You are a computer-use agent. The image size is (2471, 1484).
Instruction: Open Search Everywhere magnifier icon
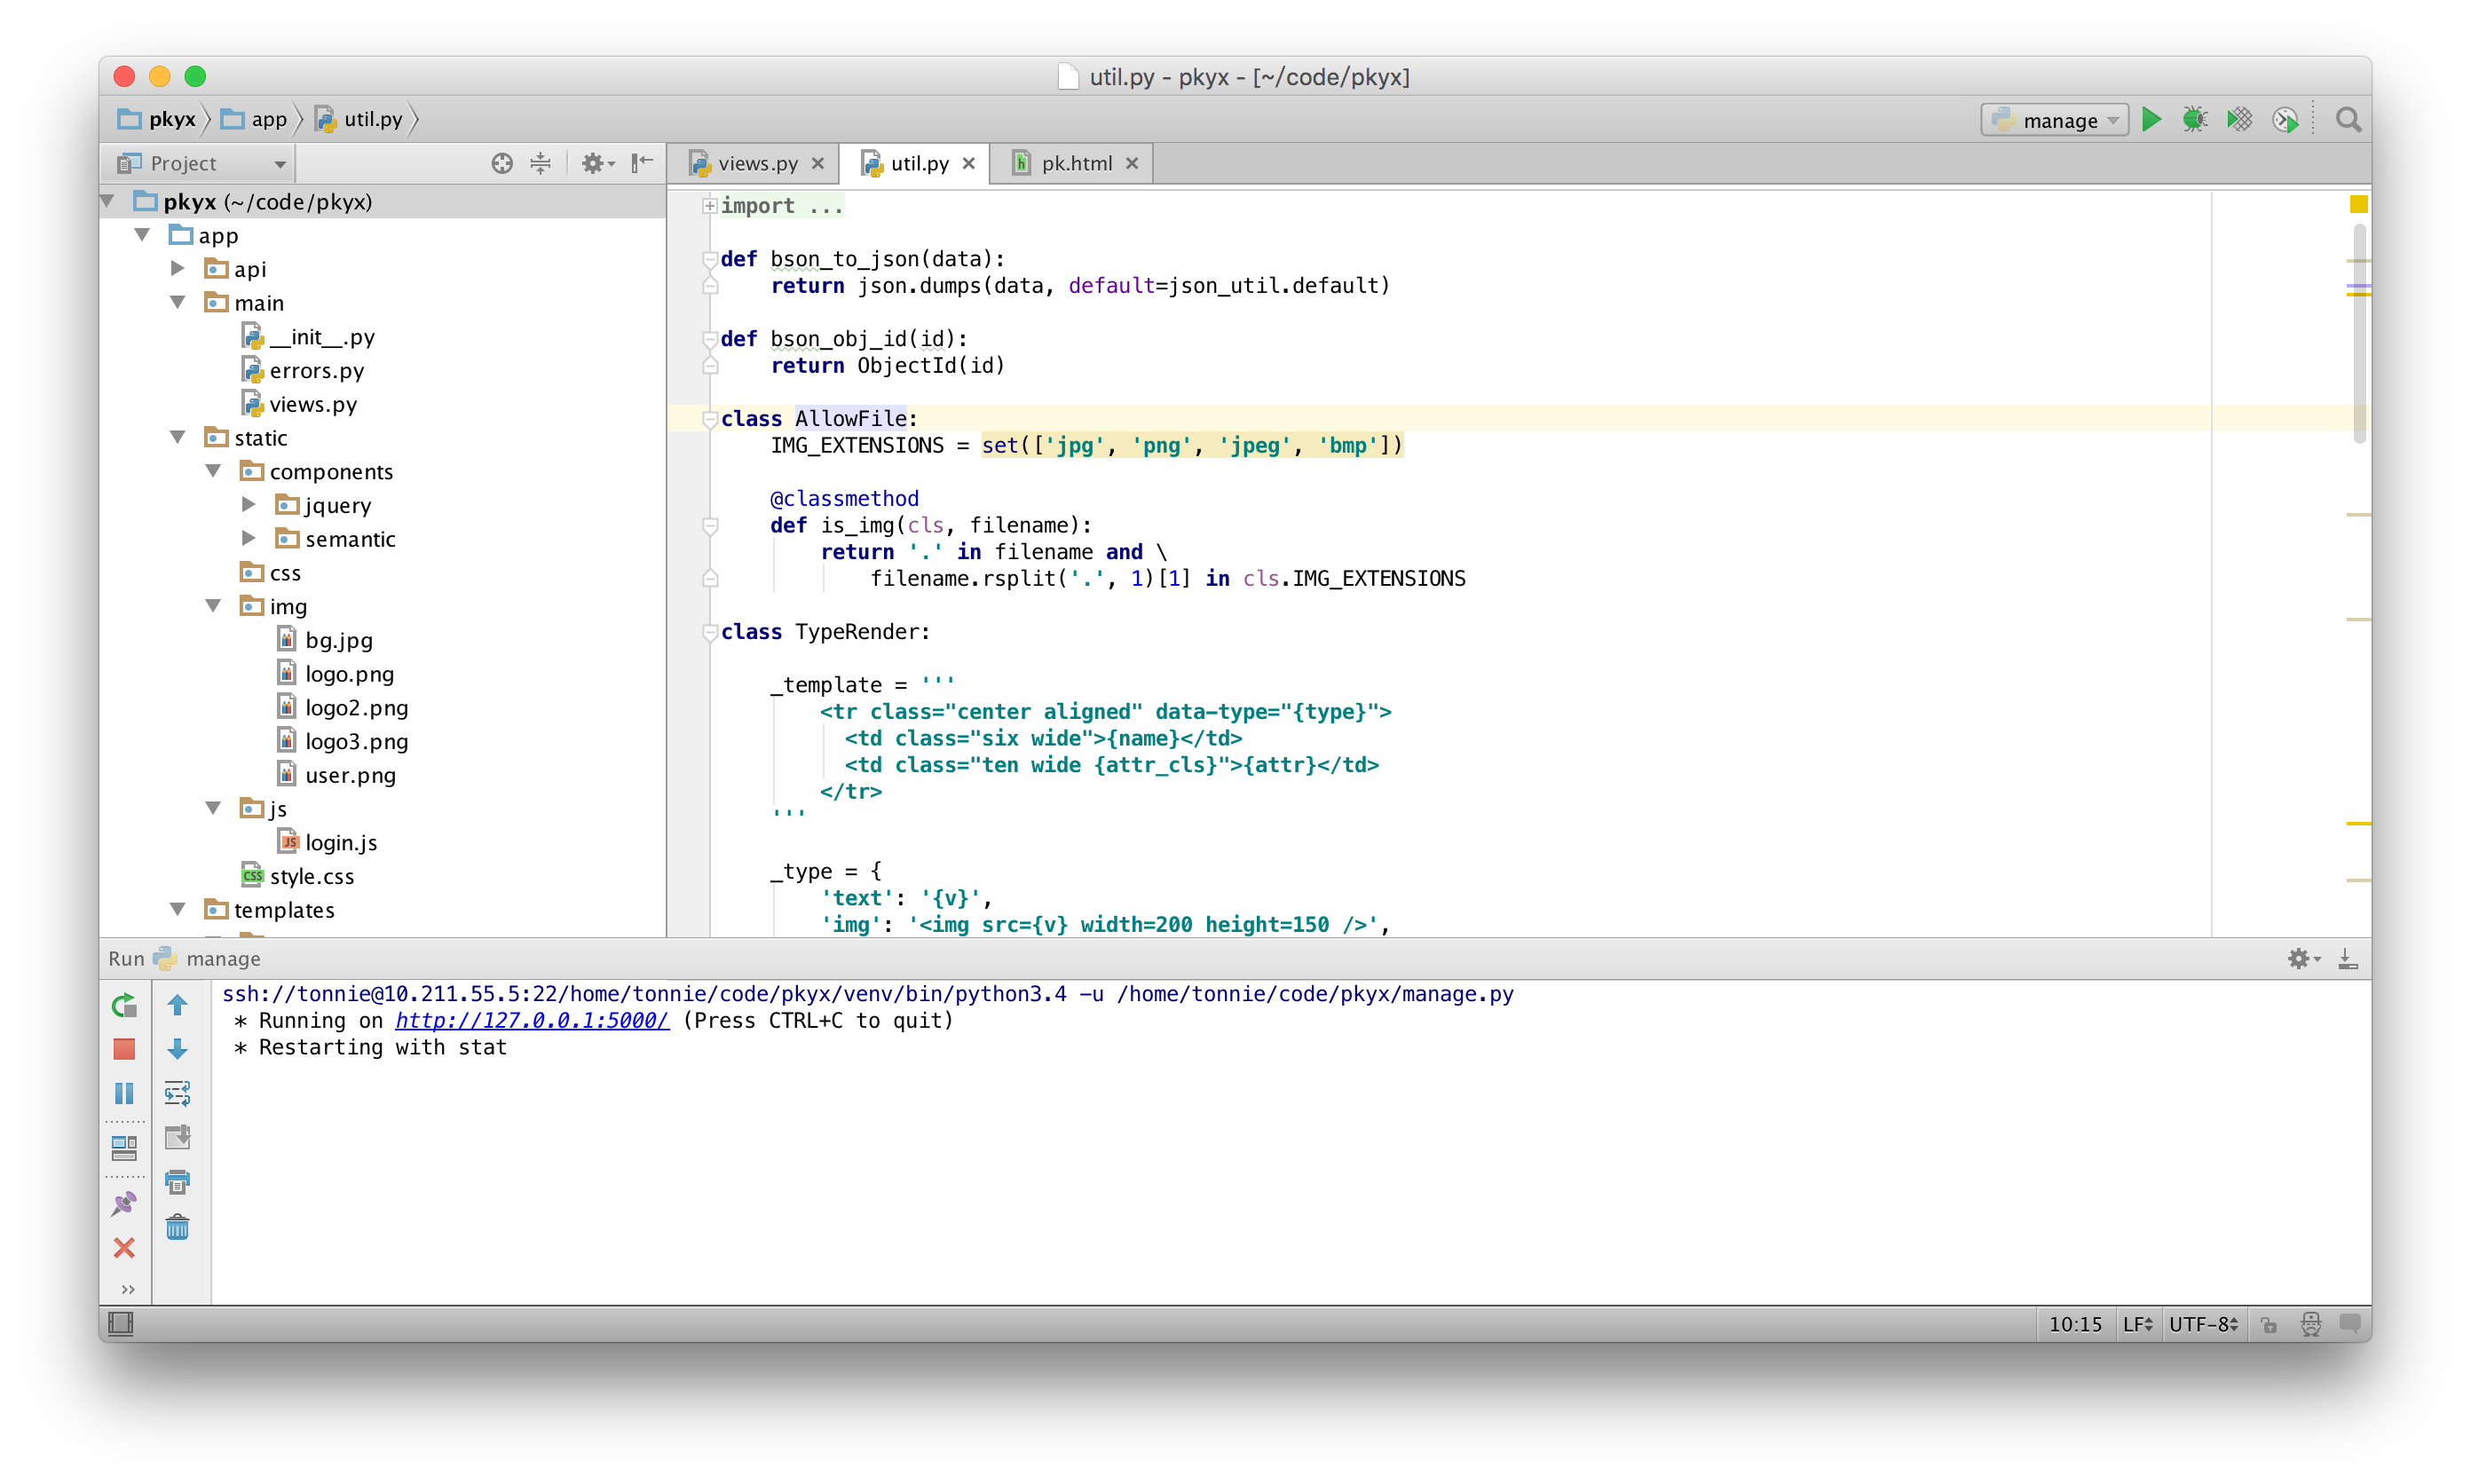point(2348,120)
